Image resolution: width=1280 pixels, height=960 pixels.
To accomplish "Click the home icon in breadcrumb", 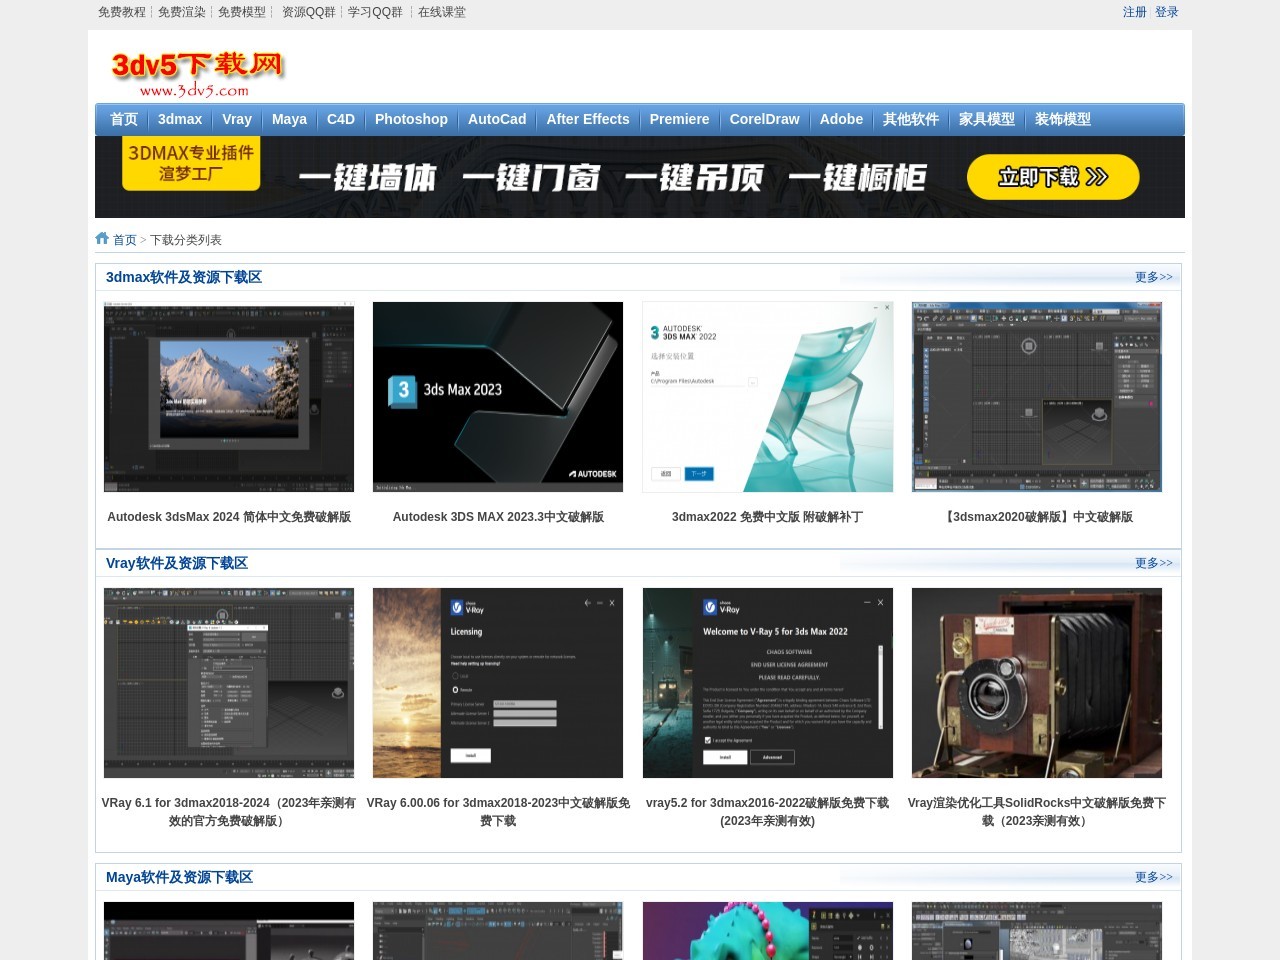I will (x=102, y=238).
